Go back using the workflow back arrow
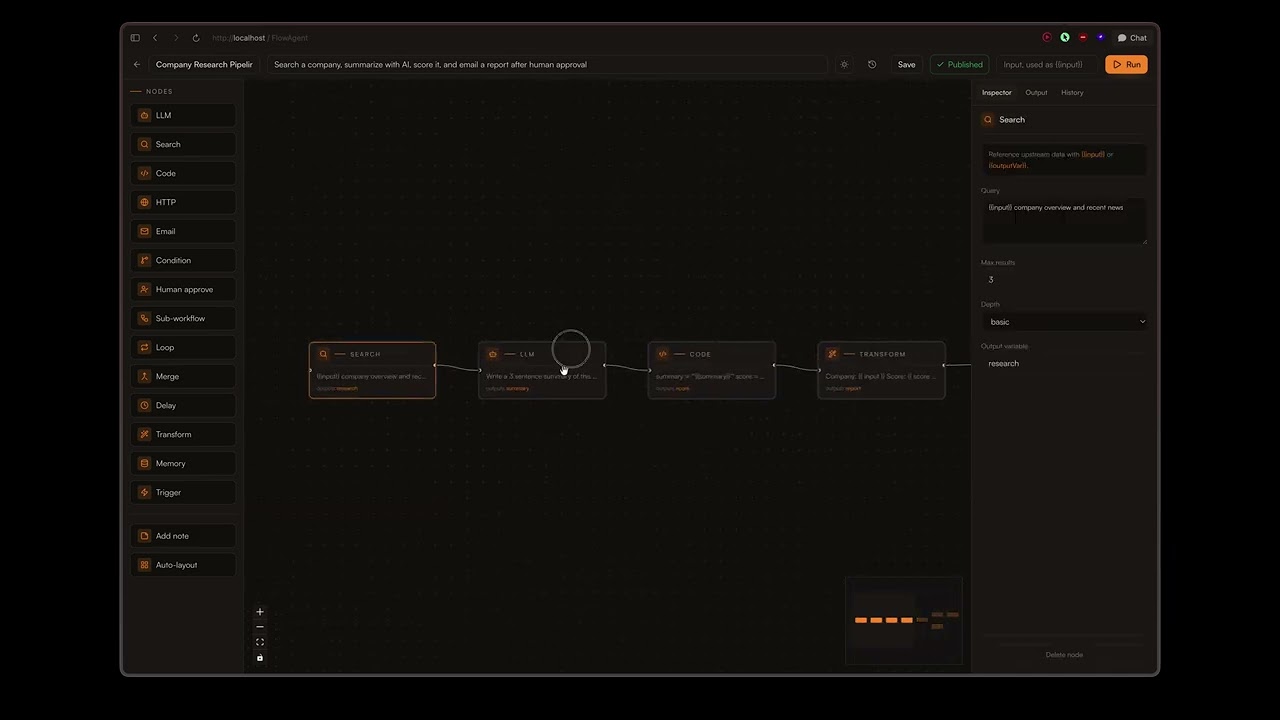Screen dimensions: 1280x720 (x=137, y=64)
